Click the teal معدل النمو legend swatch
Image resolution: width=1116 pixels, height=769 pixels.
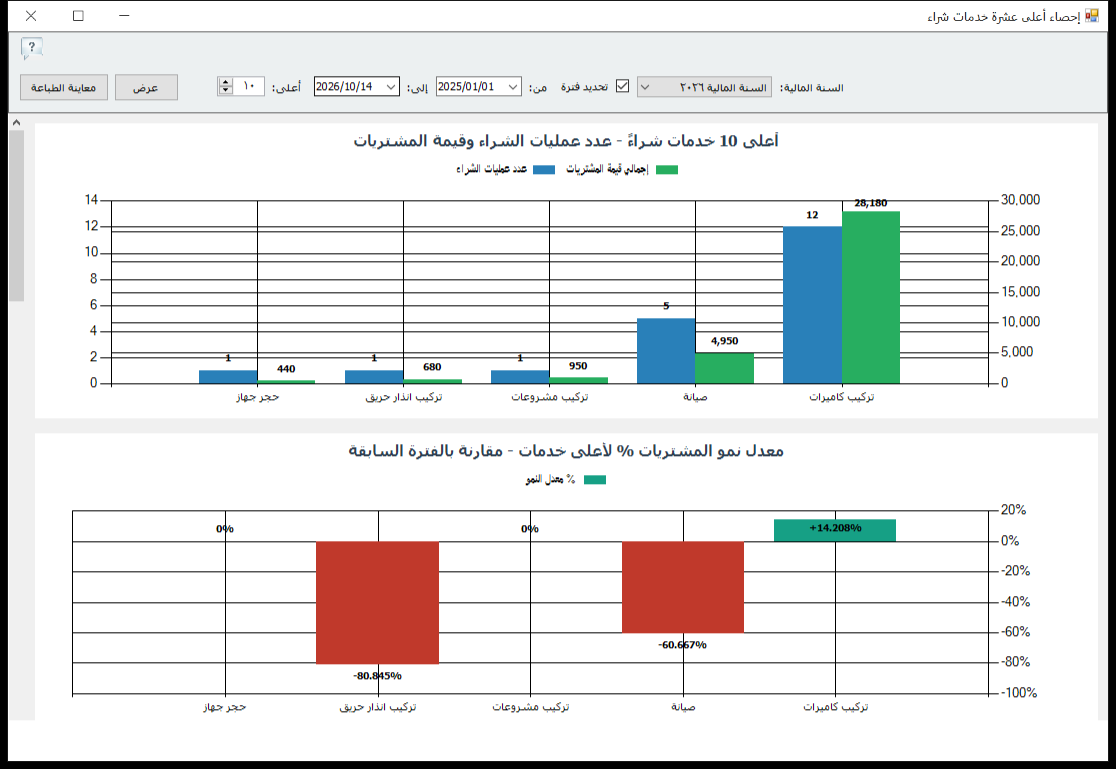tap(594, 480)
